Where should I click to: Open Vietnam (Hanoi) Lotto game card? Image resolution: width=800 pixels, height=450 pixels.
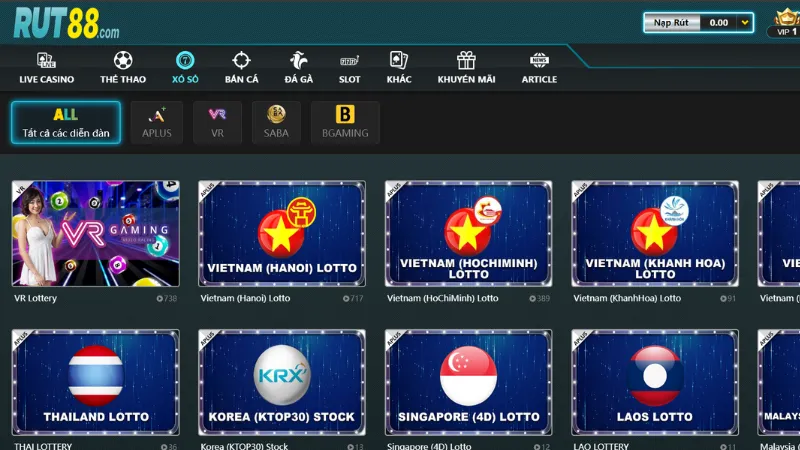[x=282, y=233]
